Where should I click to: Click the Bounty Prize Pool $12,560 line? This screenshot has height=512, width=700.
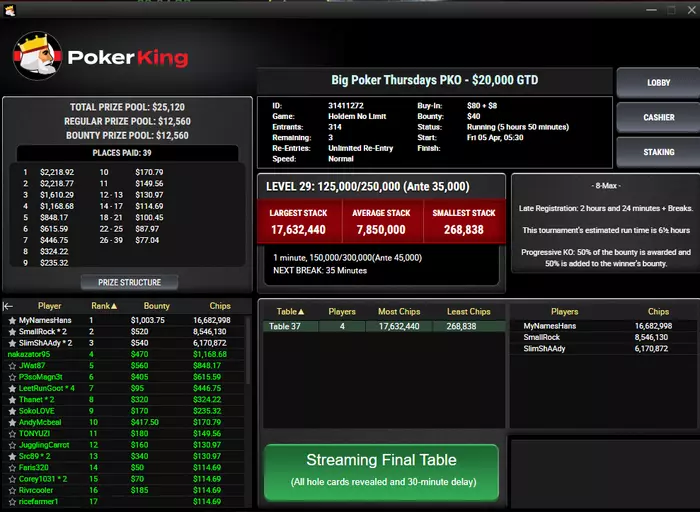click(x=127, y=135)
